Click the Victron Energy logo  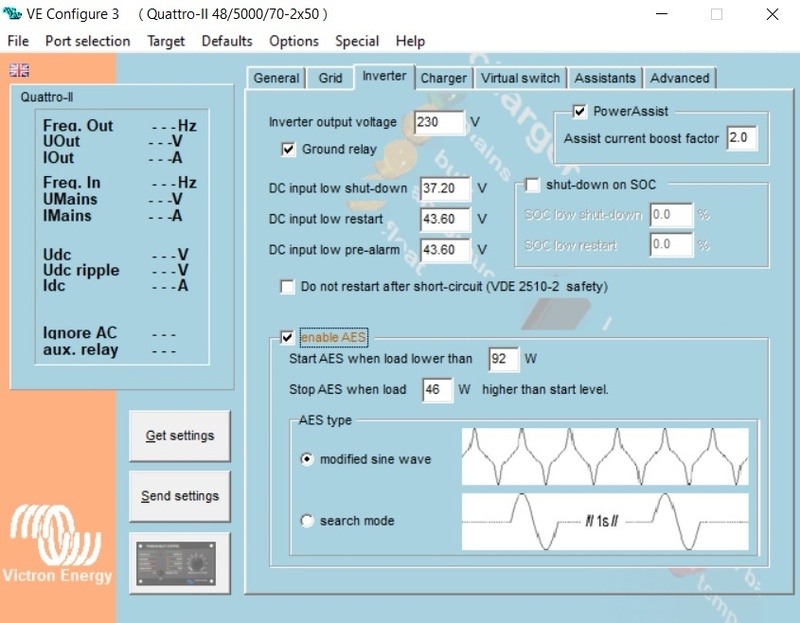click(56, 545)
